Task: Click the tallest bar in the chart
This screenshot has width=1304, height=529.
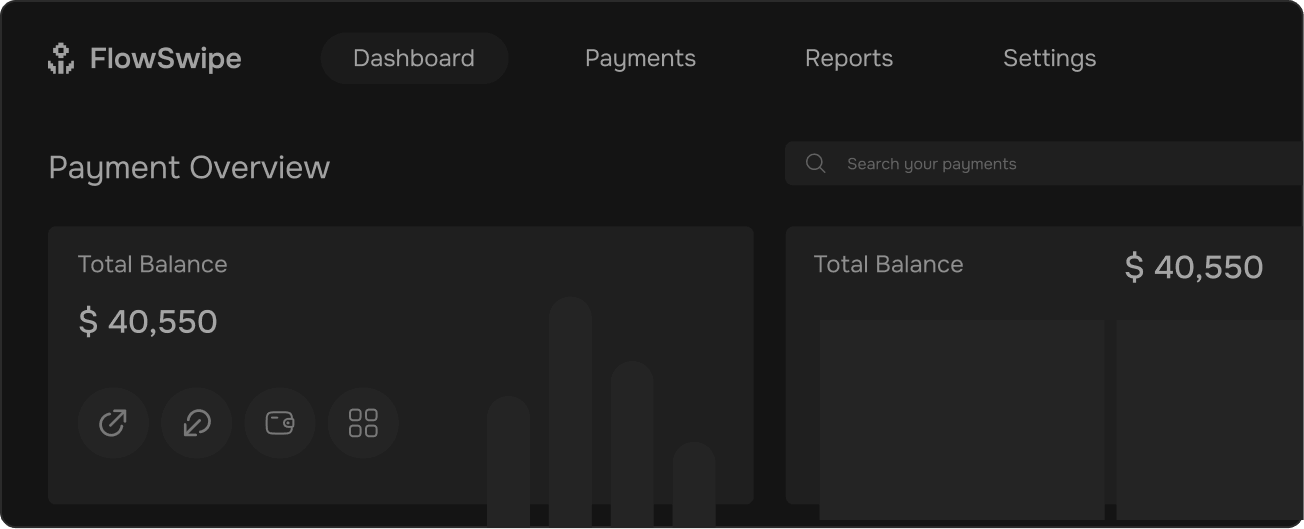Action: (x=570, y=411)
